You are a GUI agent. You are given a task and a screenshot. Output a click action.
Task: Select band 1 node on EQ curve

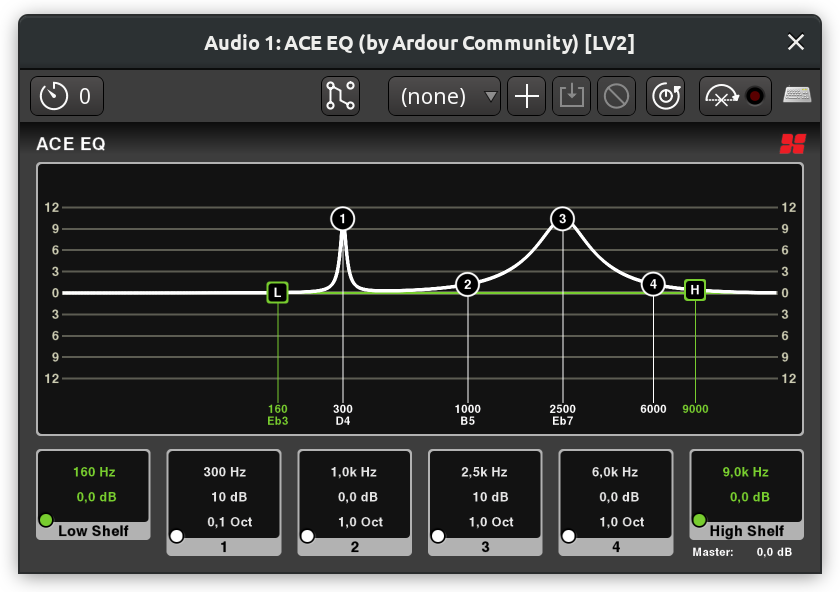[x=343, y=219]
